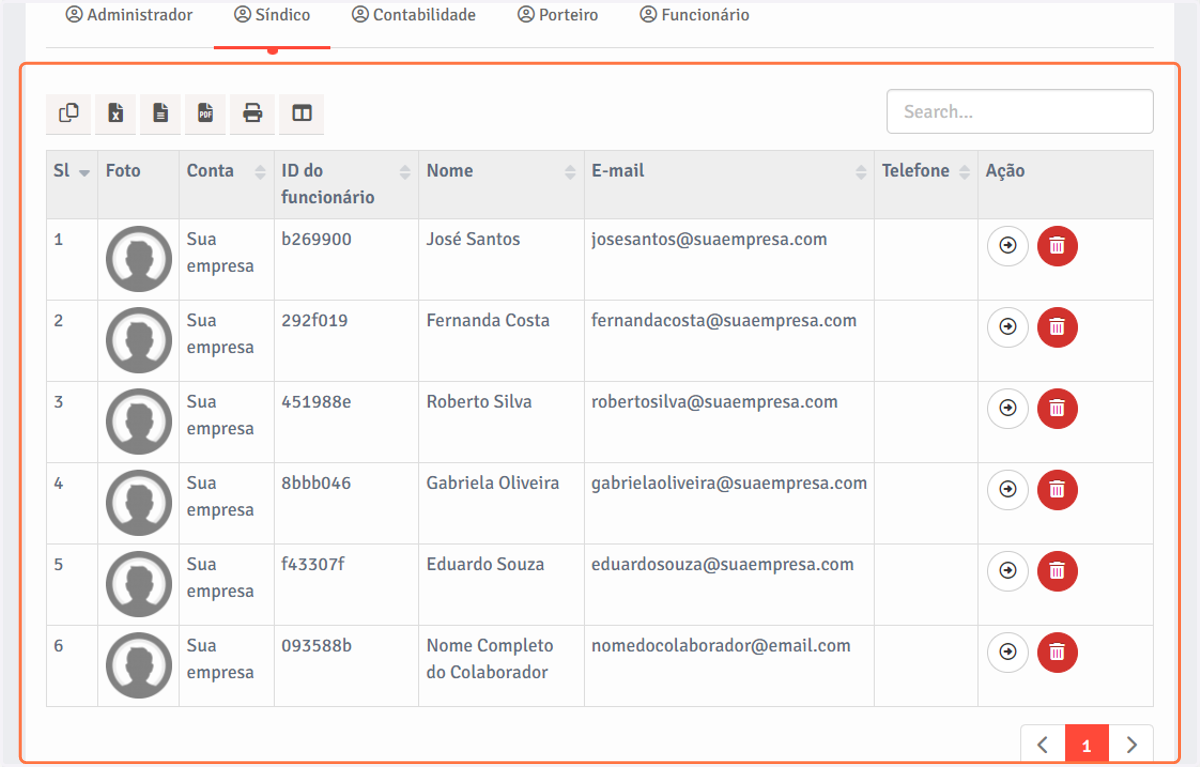Go to next page of results
This screenshot has width=1200, height=767.
(1131, 745)
